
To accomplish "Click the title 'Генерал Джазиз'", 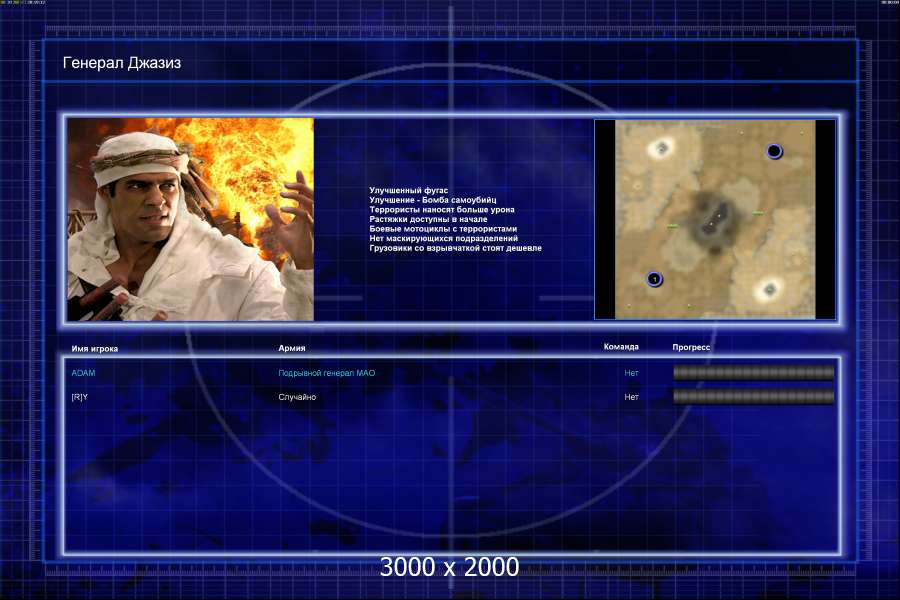I will tap(122, 63).
